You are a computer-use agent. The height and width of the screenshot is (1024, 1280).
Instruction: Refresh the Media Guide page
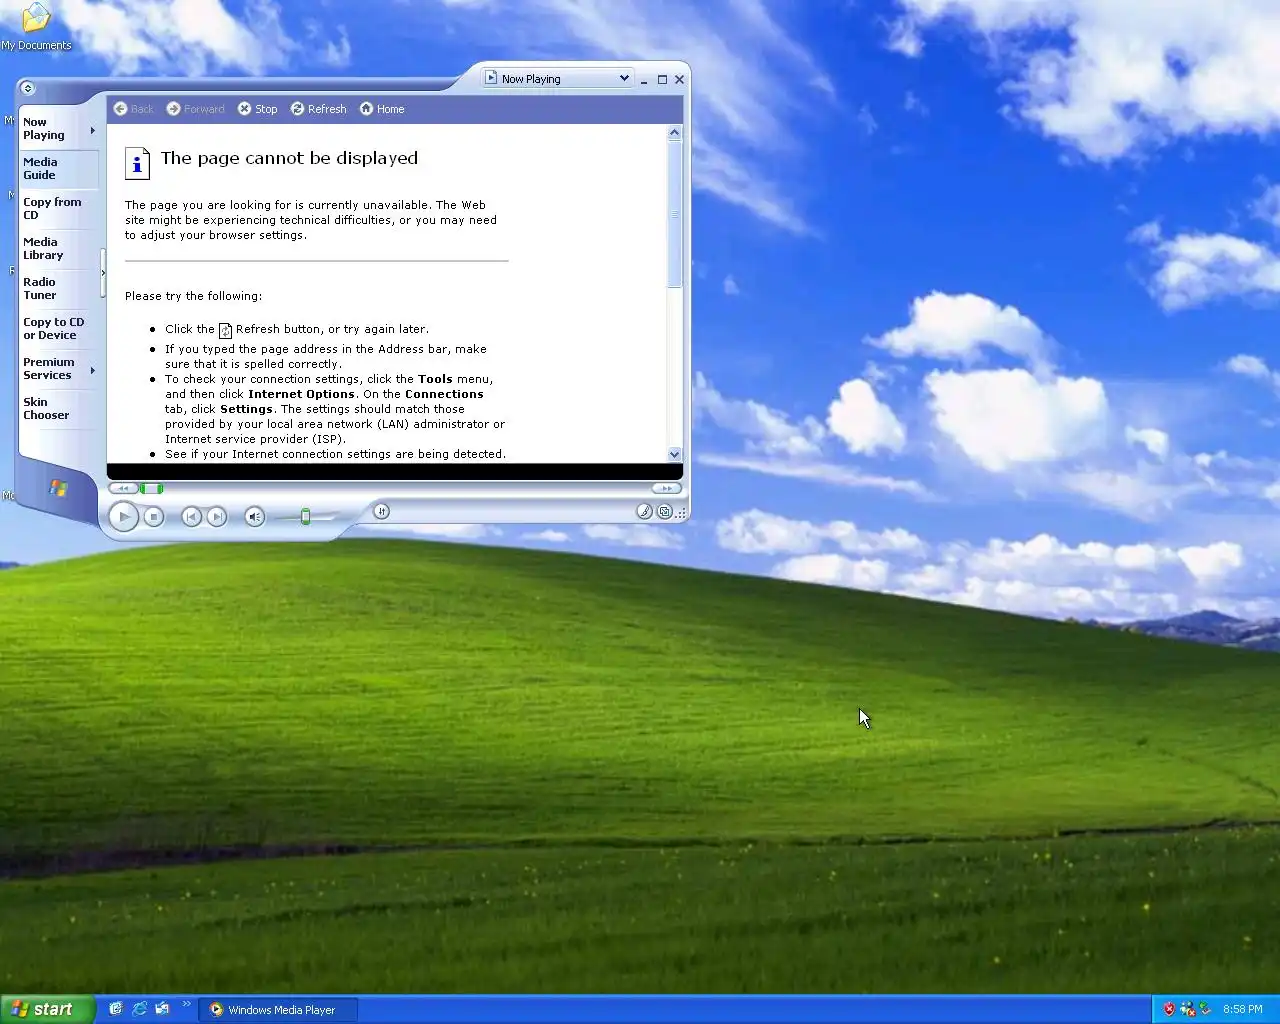coord(319,109)
